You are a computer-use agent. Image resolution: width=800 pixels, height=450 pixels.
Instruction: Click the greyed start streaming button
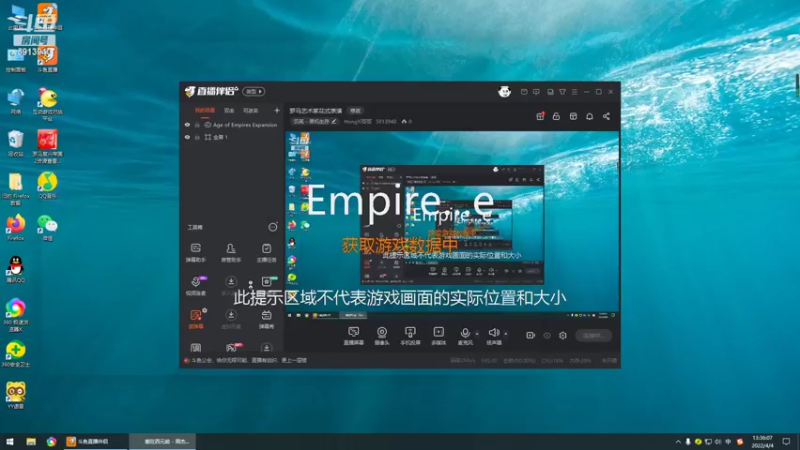tap(593, 335)
